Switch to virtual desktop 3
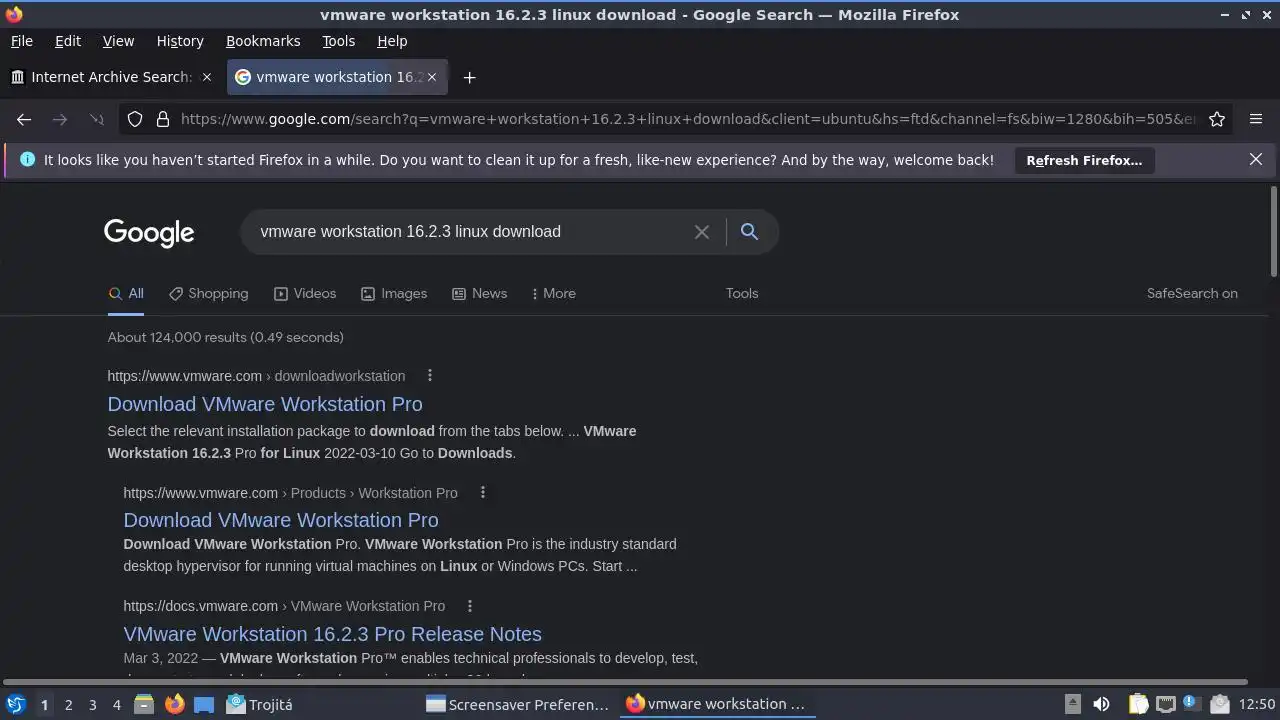This screenshot has width=1280, height=720. (x=92, y=705)
